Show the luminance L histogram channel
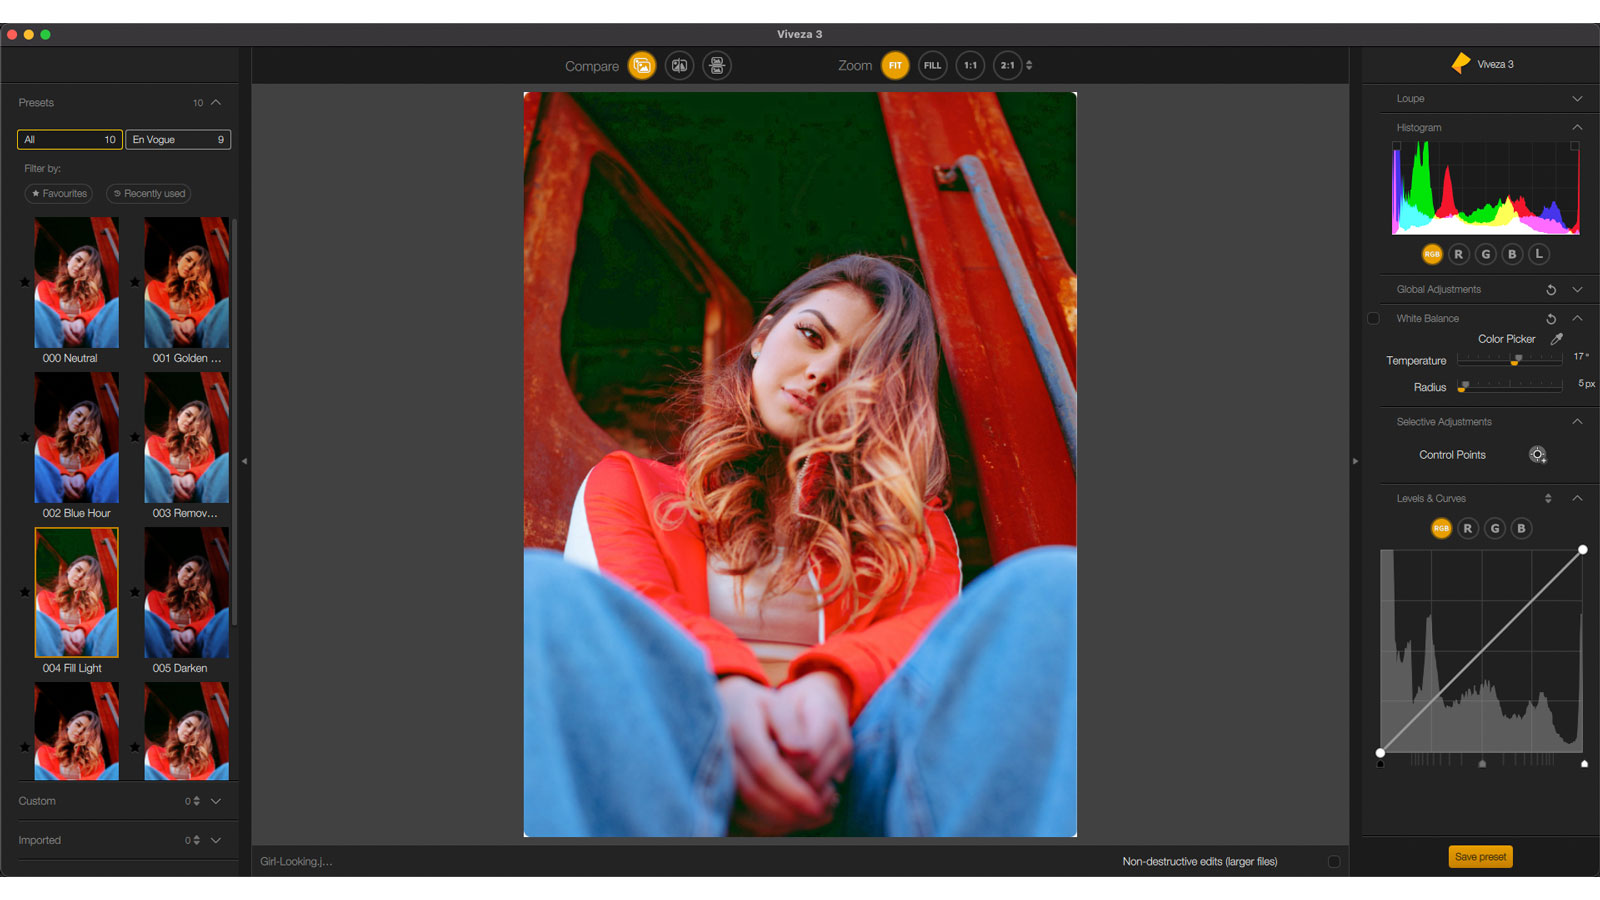1600x900 pixels. (1539, 254)
